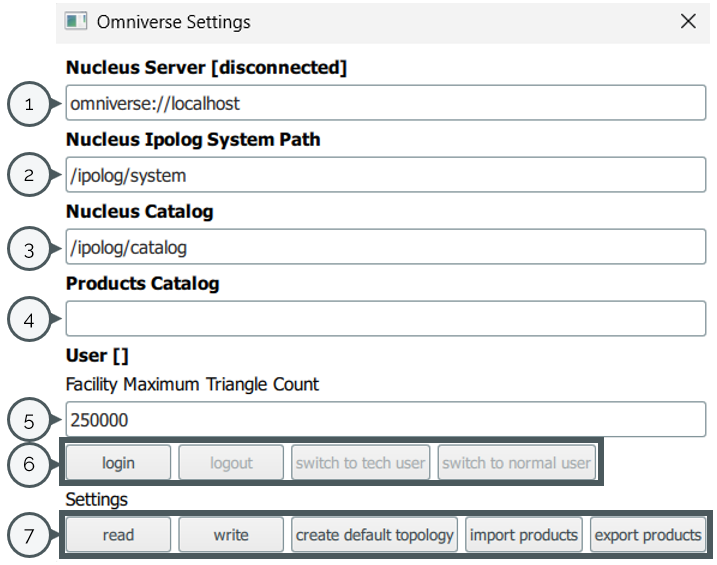Click the 'Facility Maximum Triangle Count' label
The image size is (717, 565).
tap(192, 384)
